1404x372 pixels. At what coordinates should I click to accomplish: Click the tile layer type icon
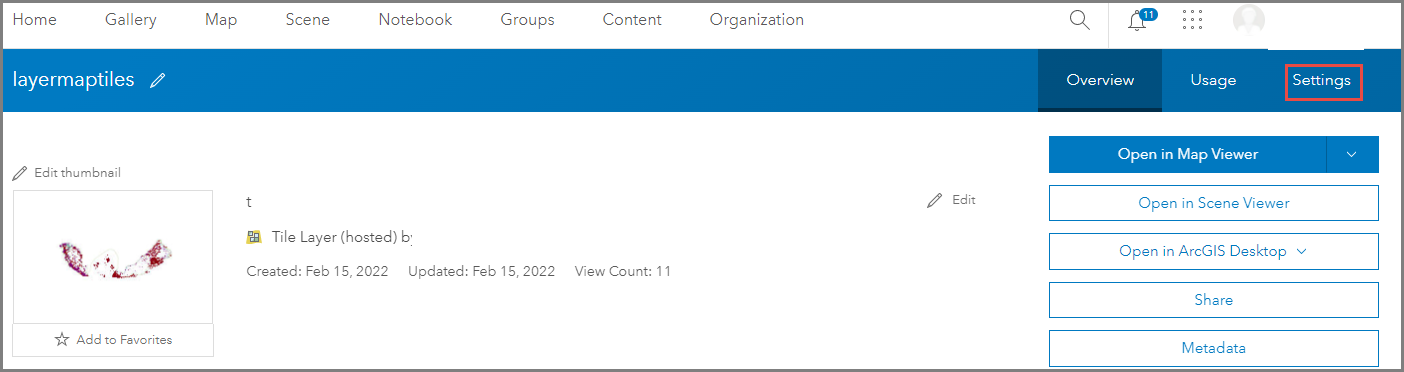point(254,237)
